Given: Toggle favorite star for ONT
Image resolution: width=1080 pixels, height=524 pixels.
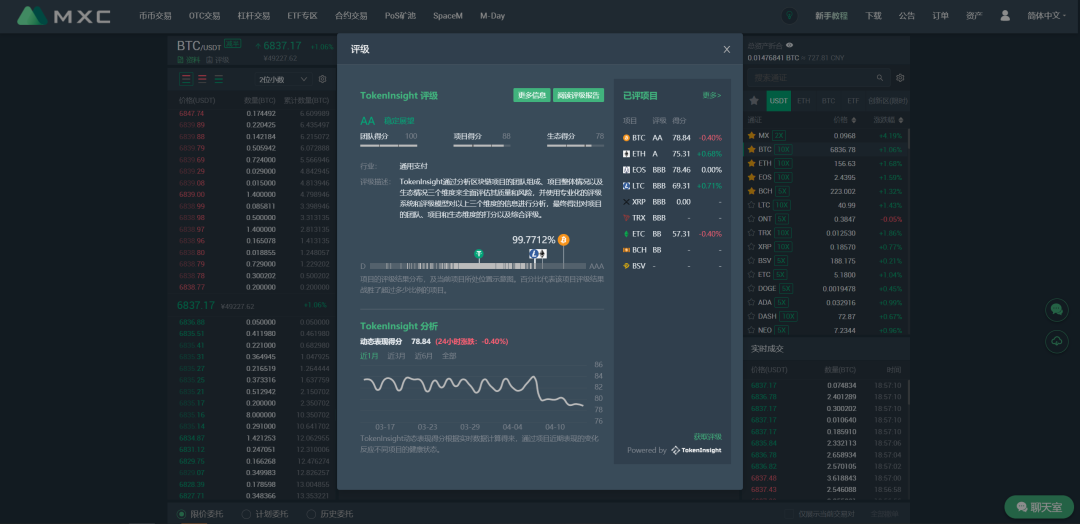Looking at the screenshot, I should pos(751,219).
